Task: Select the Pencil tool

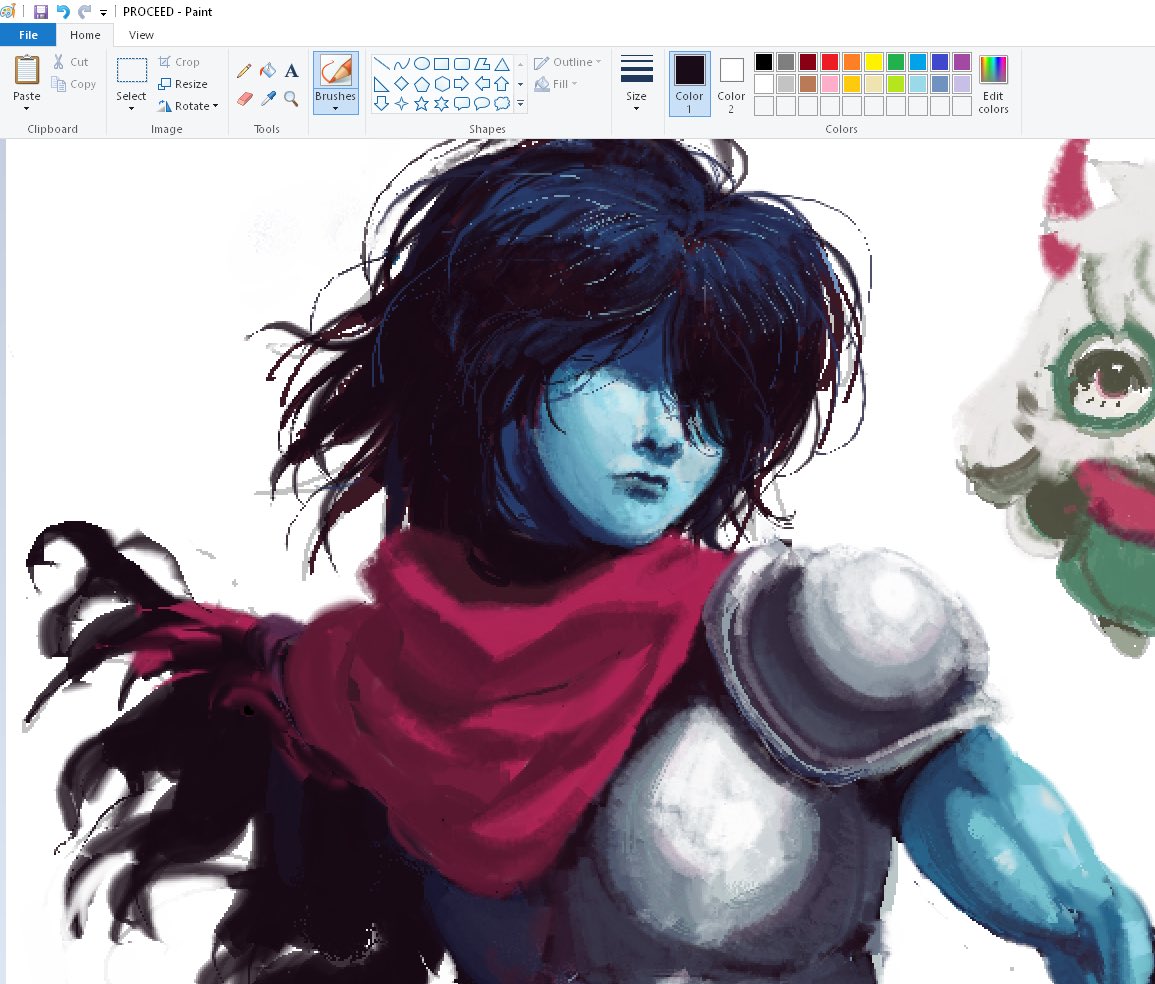Action: tap(244, 71)
